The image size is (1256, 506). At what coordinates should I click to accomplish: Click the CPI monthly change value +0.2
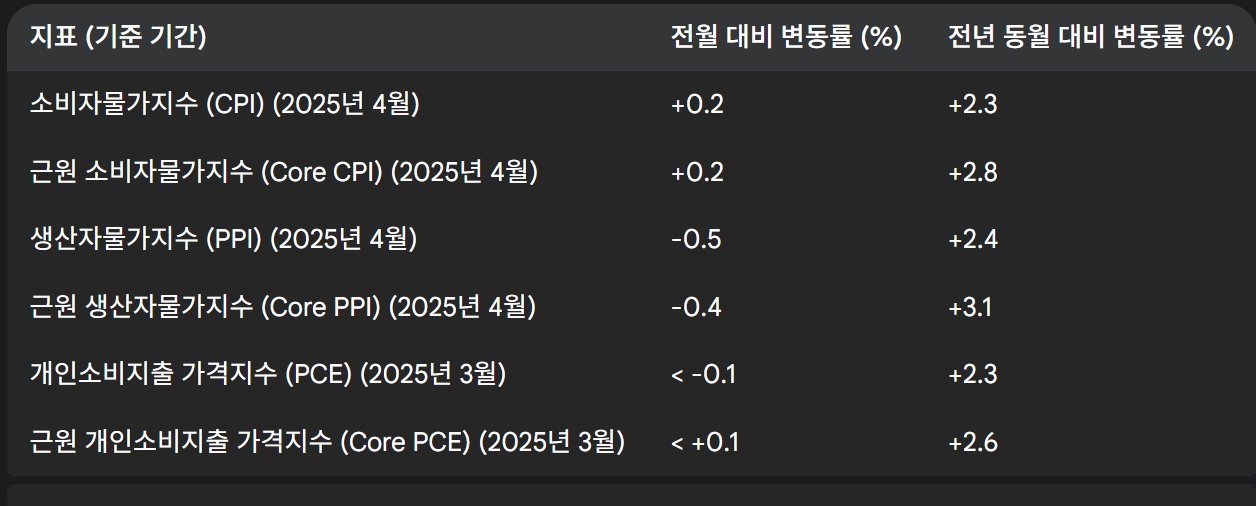(697, 105)
